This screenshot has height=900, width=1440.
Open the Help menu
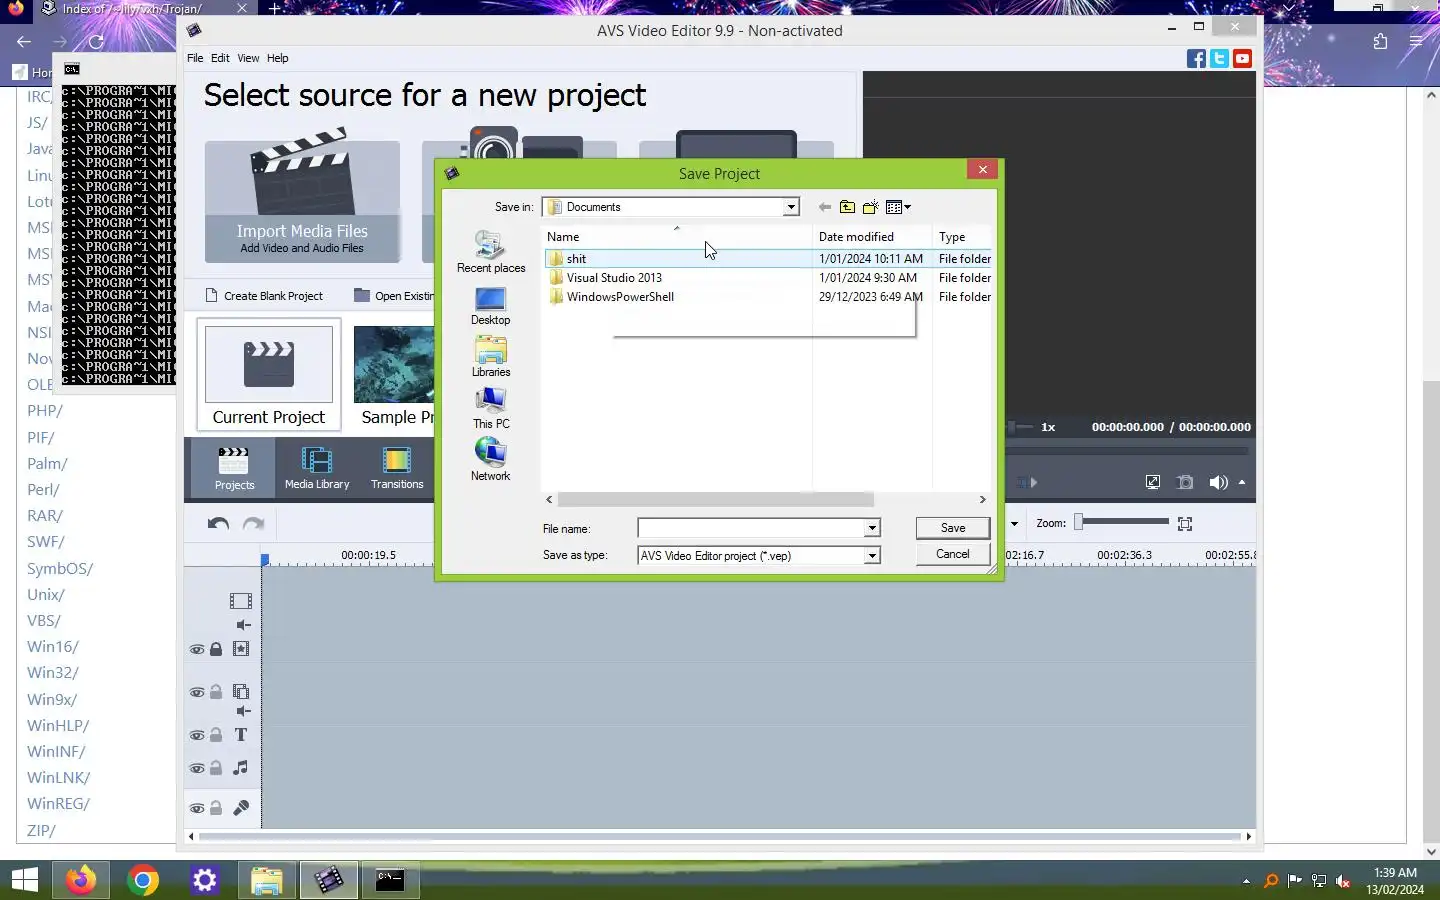[277, 58]
